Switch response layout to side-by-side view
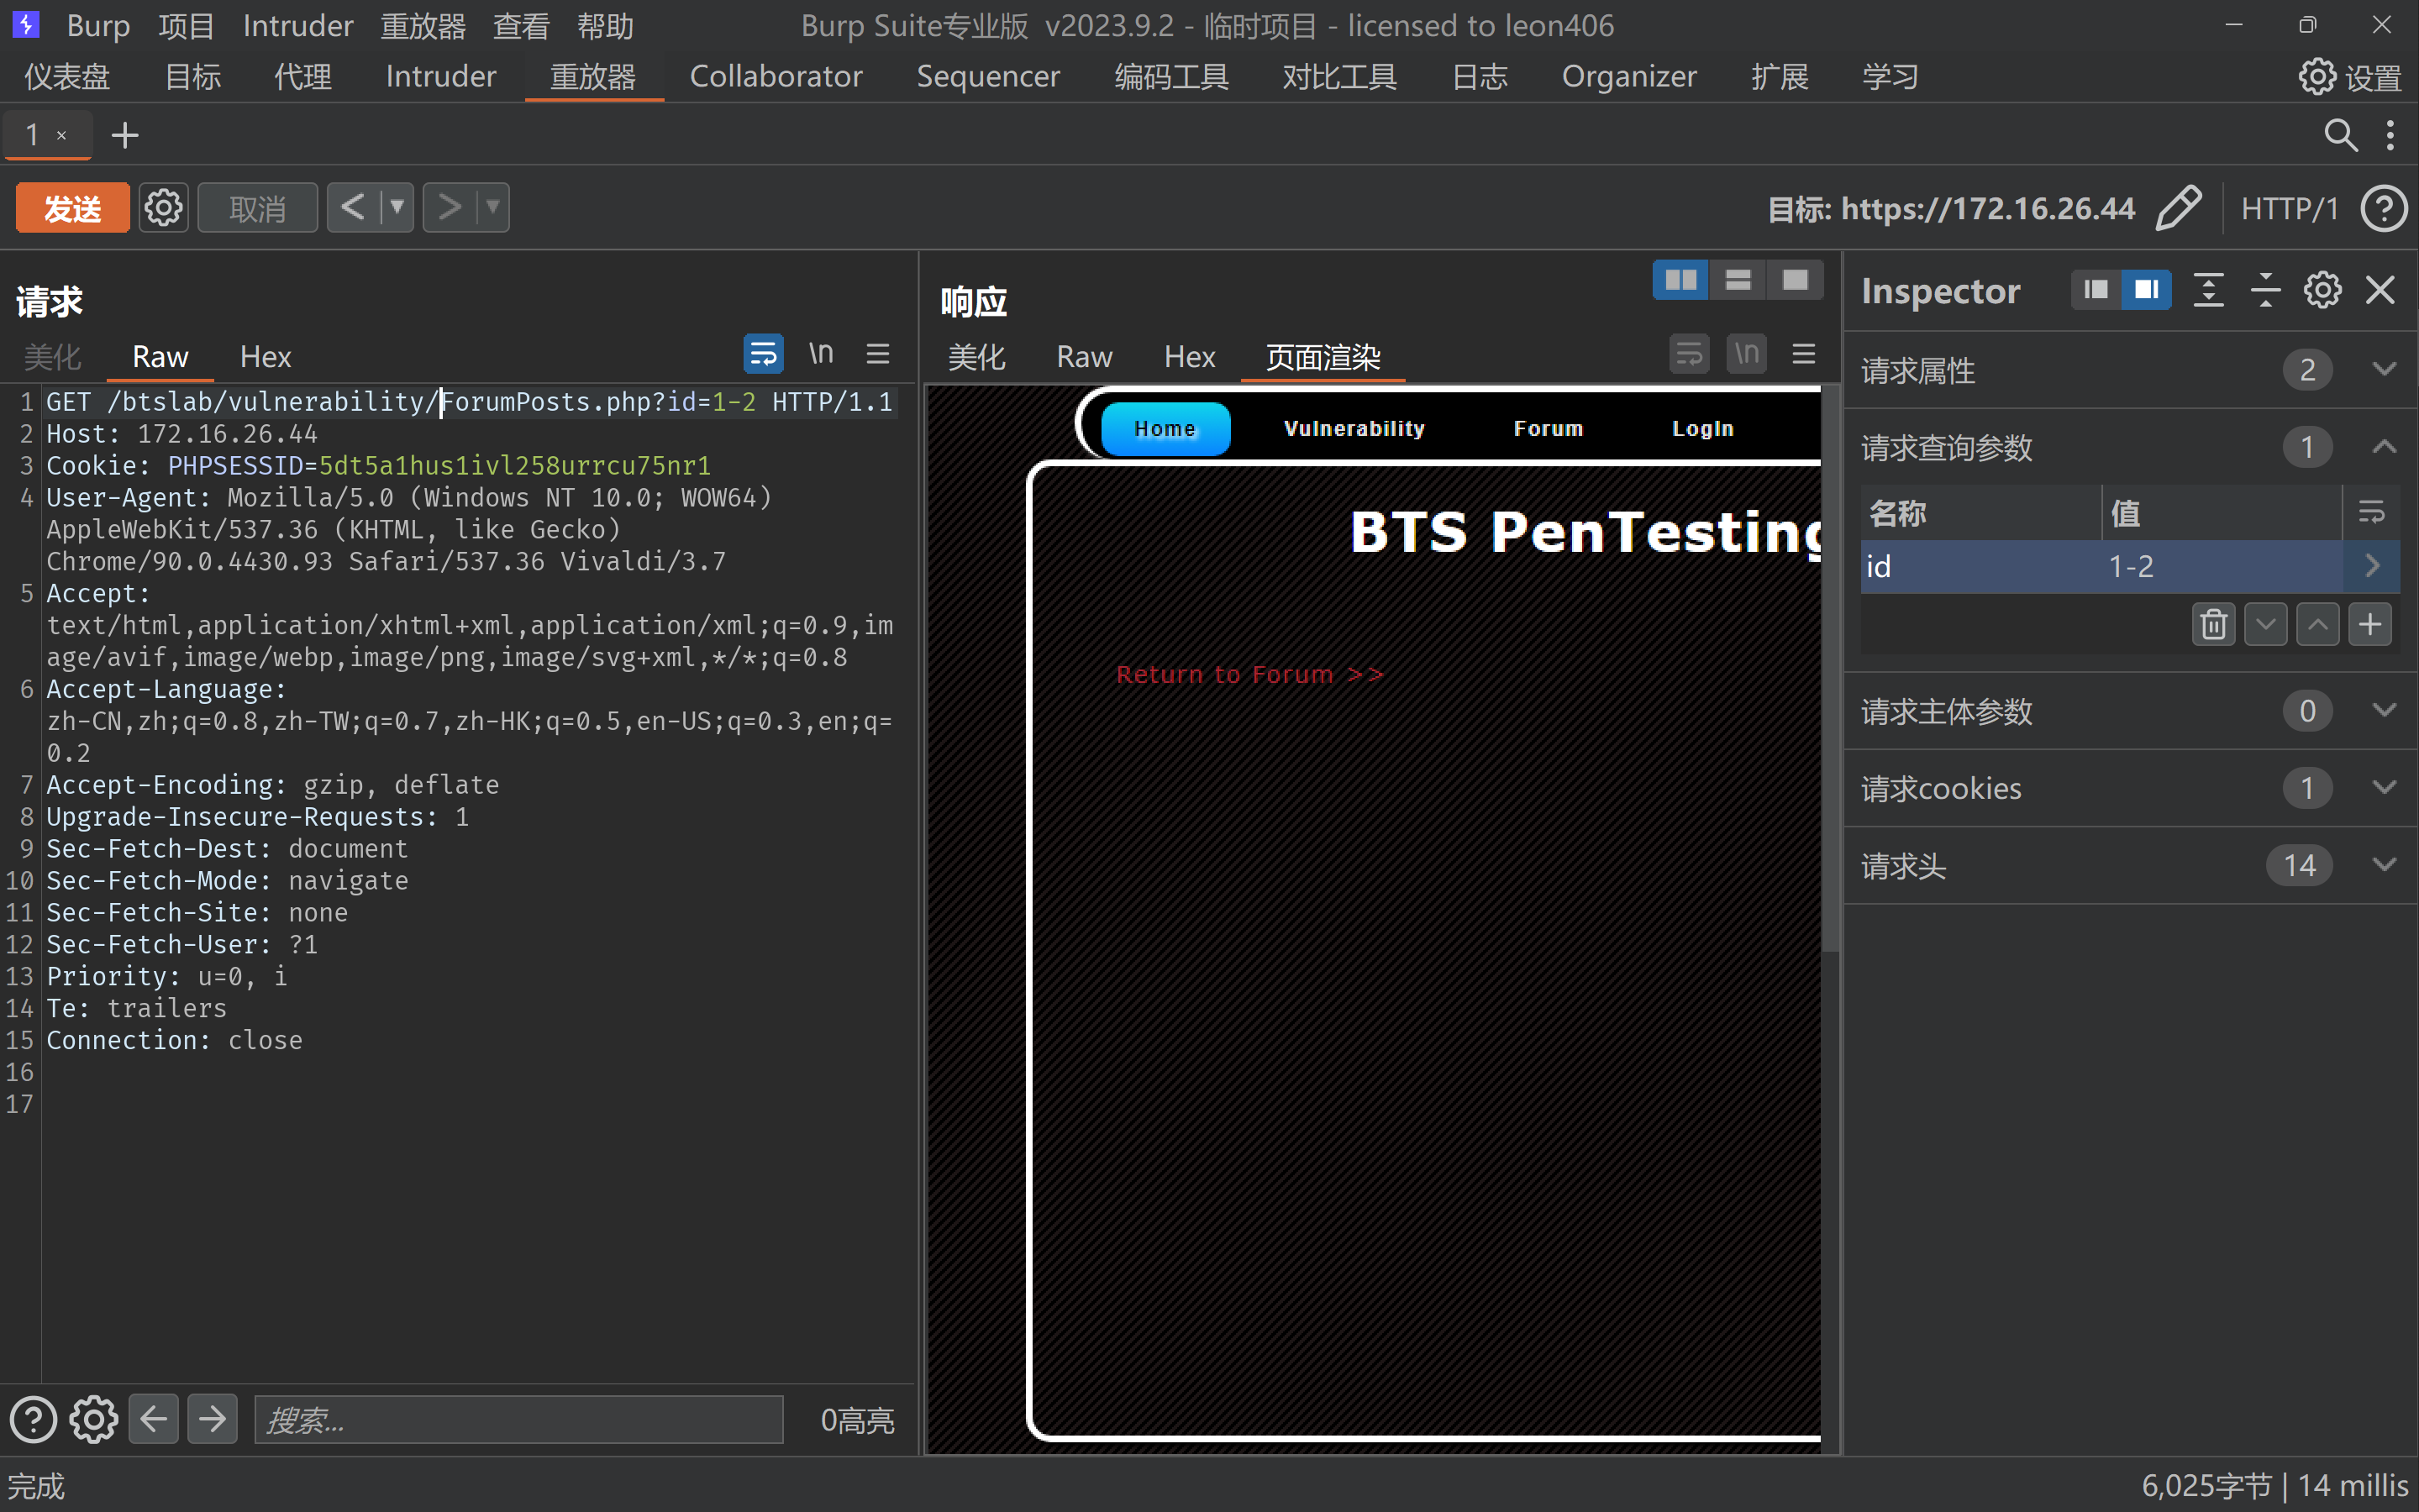2419x1512 pixels. pyautogui.click(x=1680, y=280)
